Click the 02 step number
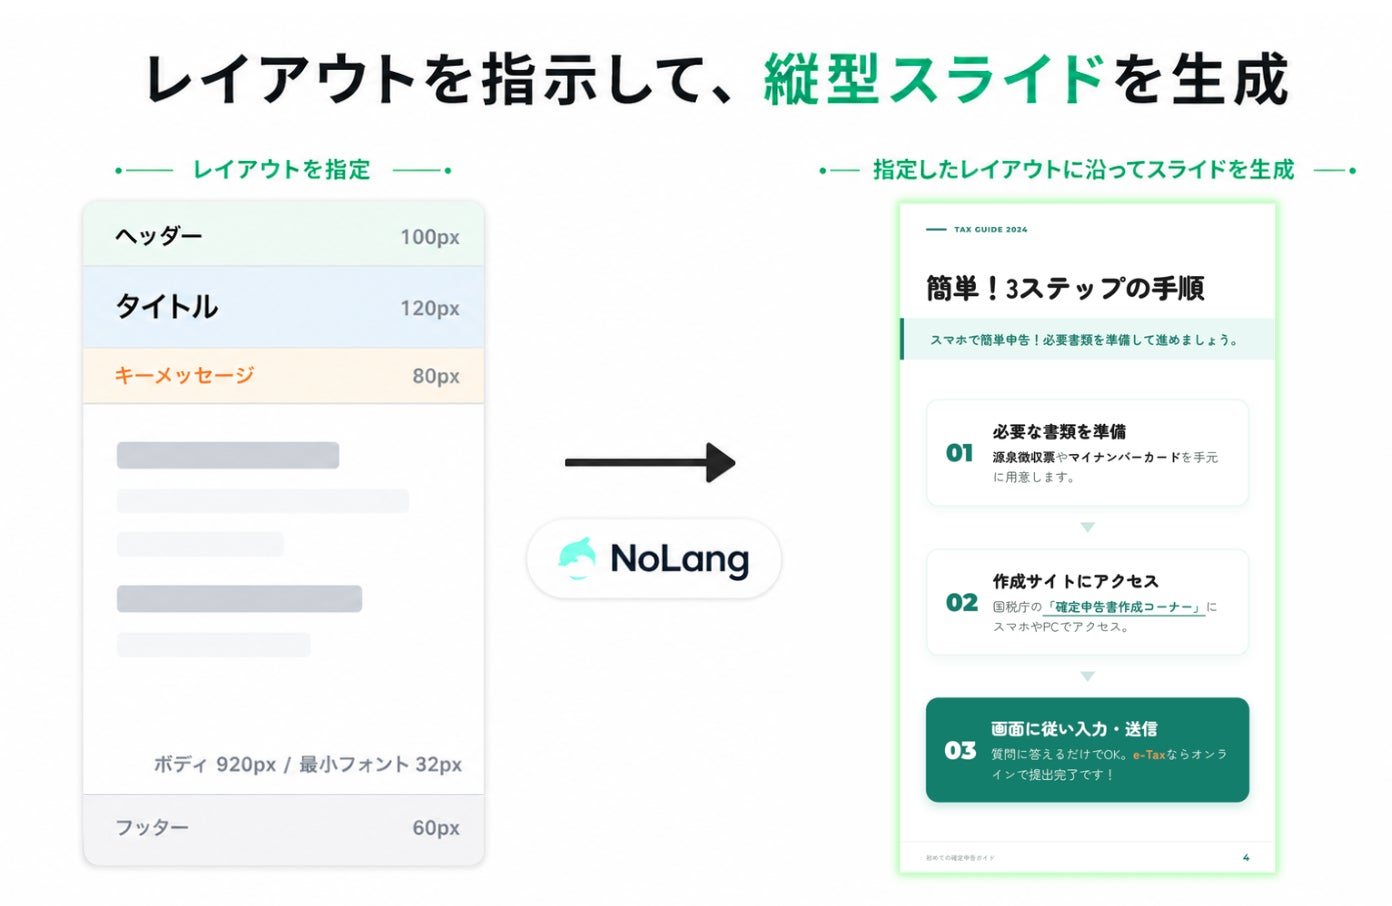Screen dimensions: 1392x906 pos(962,602)
